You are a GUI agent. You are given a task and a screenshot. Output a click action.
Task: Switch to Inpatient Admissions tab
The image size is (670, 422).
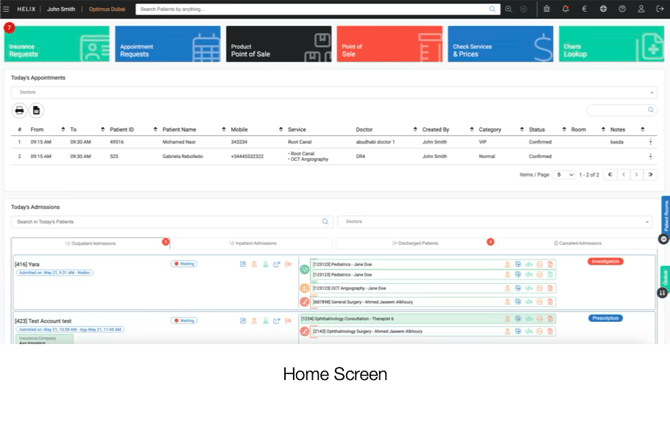point(250,243)
